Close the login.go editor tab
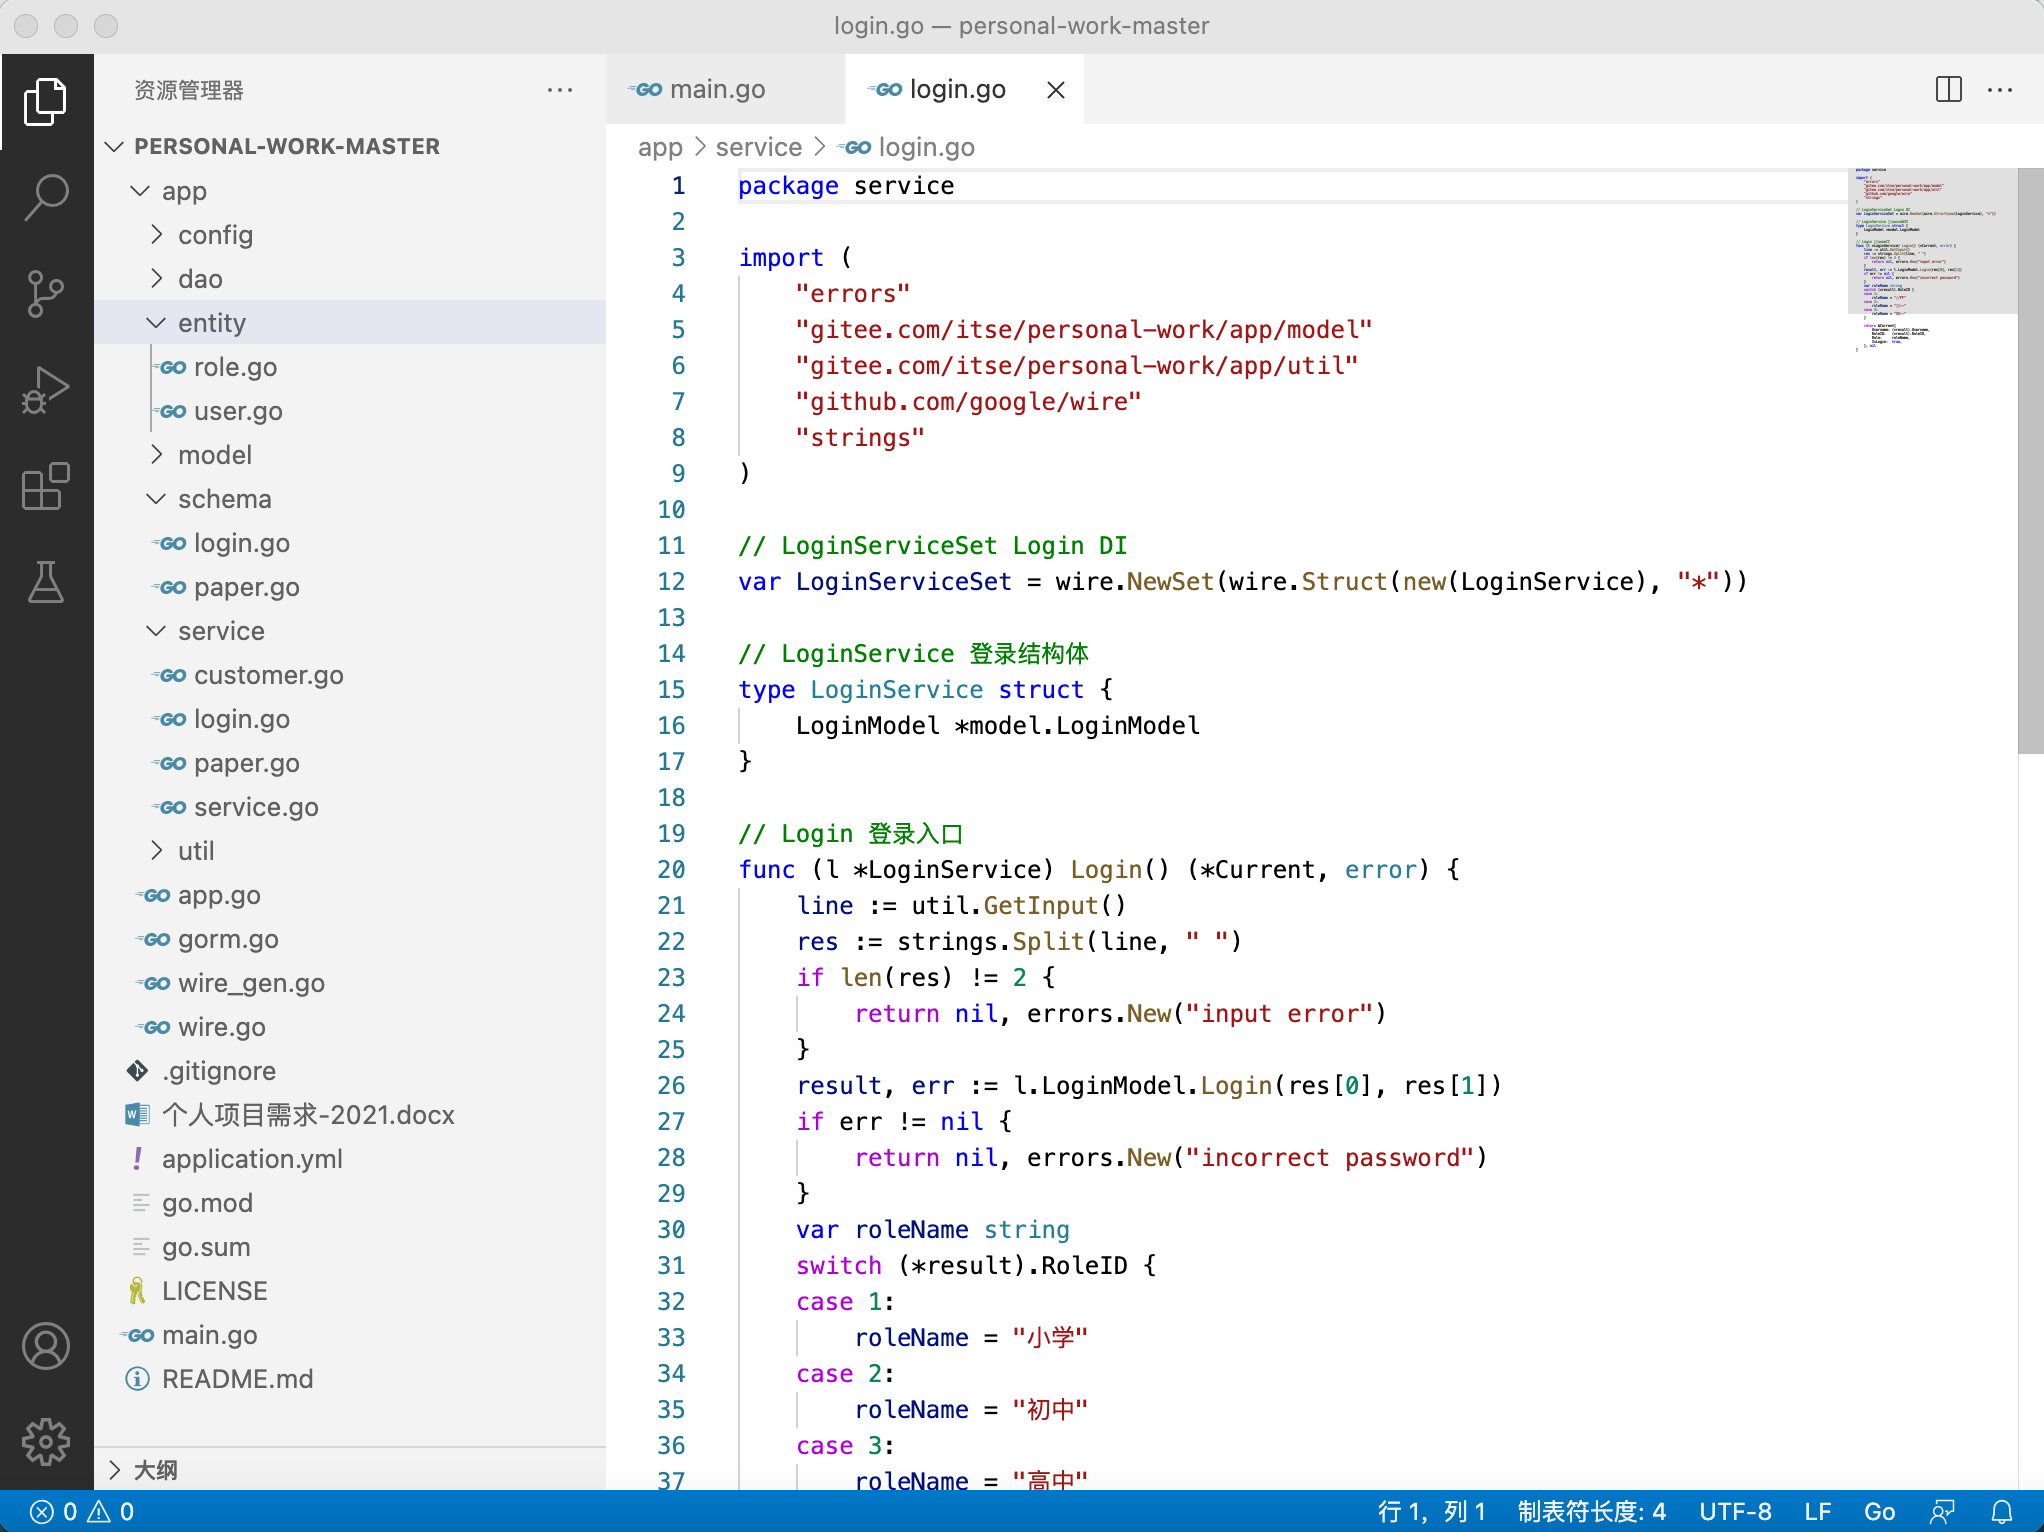This screenshot has width=2044, height=1532. [x=1055, y=90]
